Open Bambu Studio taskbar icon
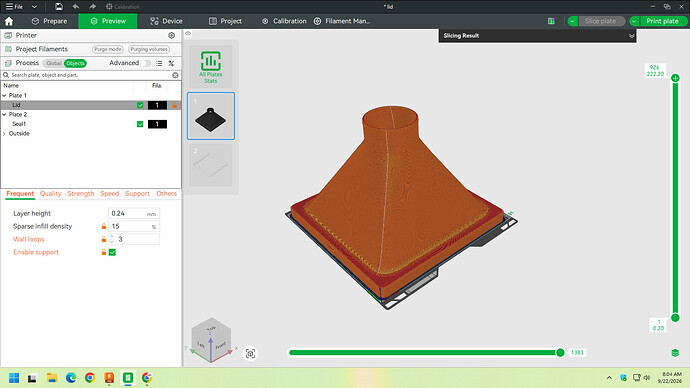The image size is (690, 388). (x=128, y=378)
